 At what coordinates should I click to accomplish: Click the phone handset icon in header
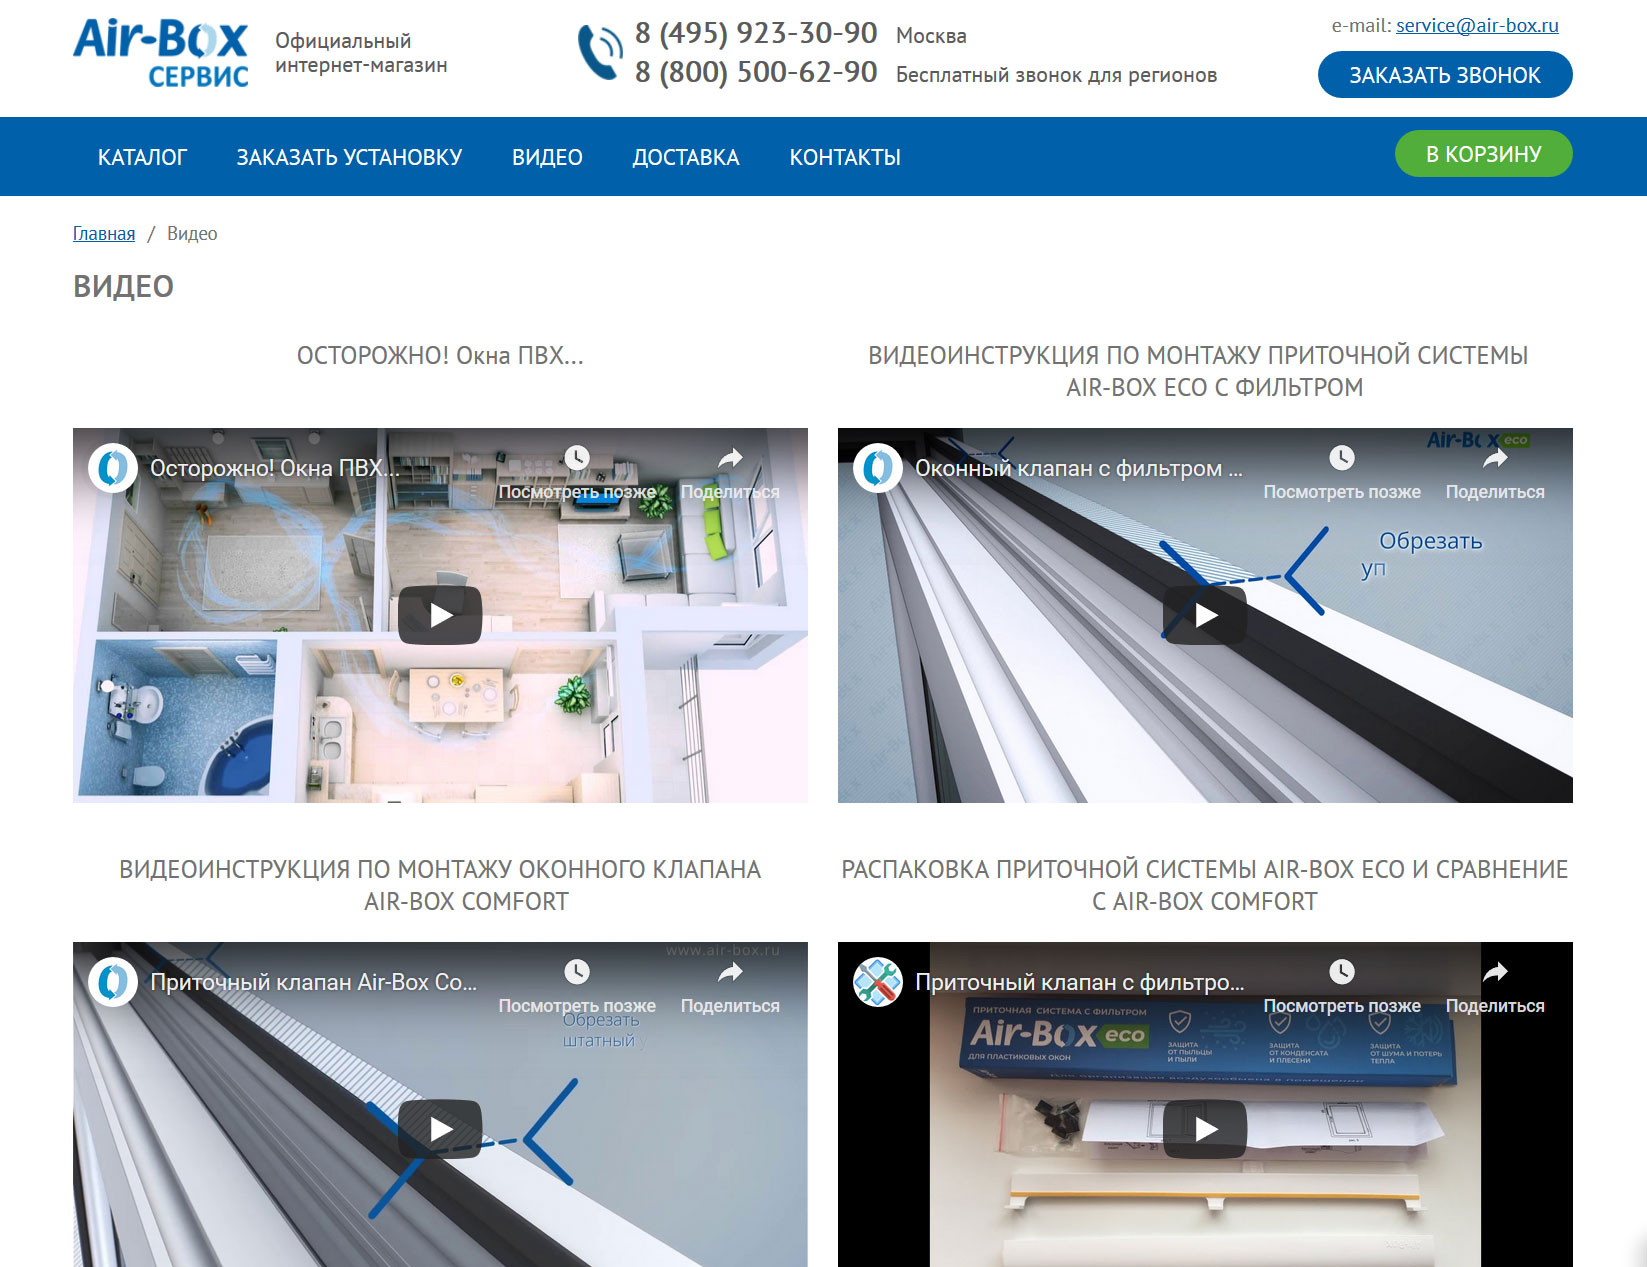tap(599, 52)
